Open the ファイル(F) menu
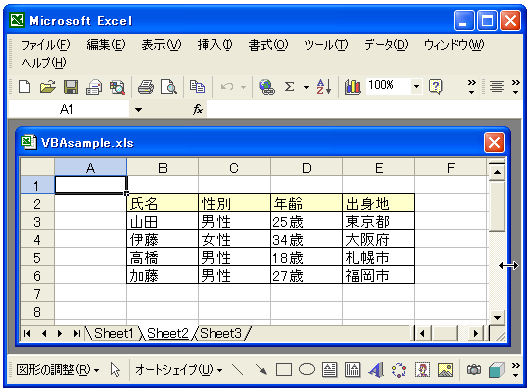 click(46, 45)
